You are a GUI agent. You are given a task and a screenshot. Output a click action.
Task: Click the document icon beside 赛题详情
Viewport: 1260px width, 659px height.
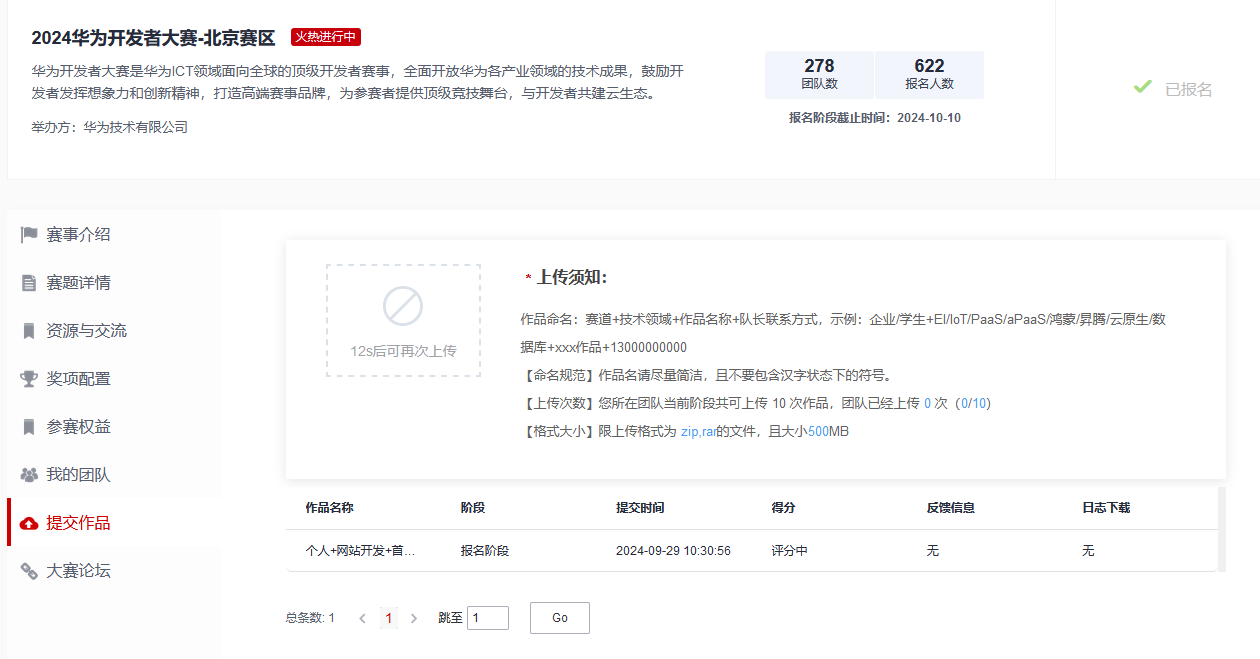[x=29, y=283]
